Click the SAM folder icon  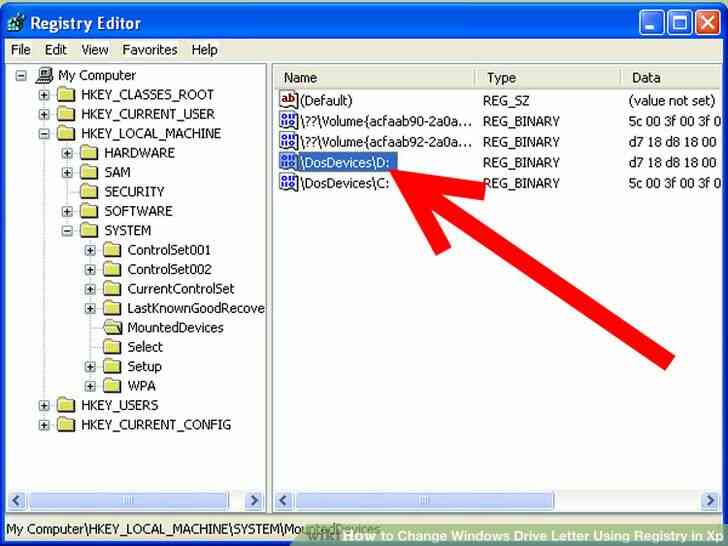pos(89,173)
